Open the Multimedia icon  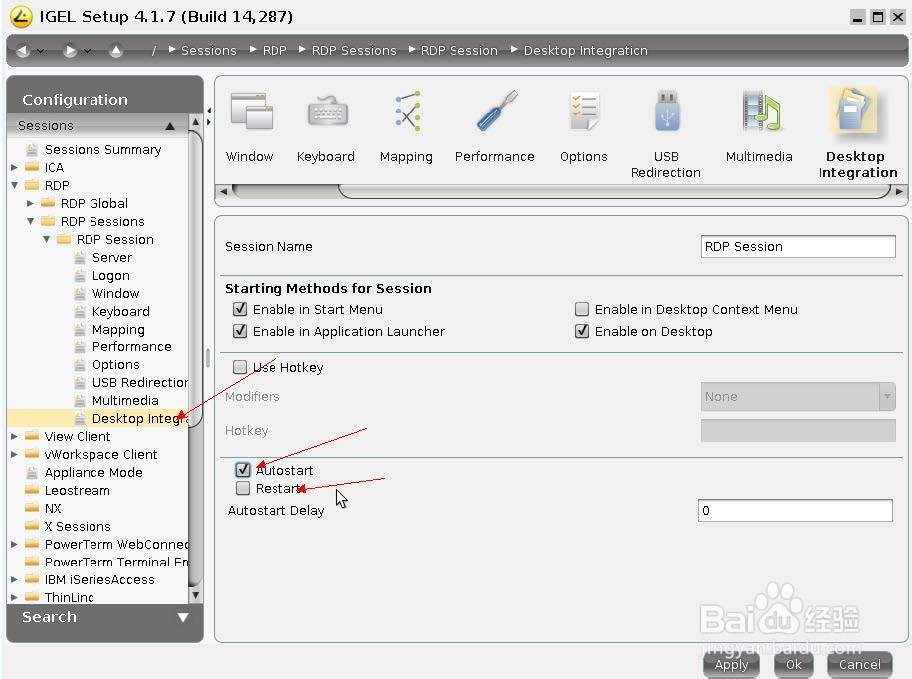761,111
